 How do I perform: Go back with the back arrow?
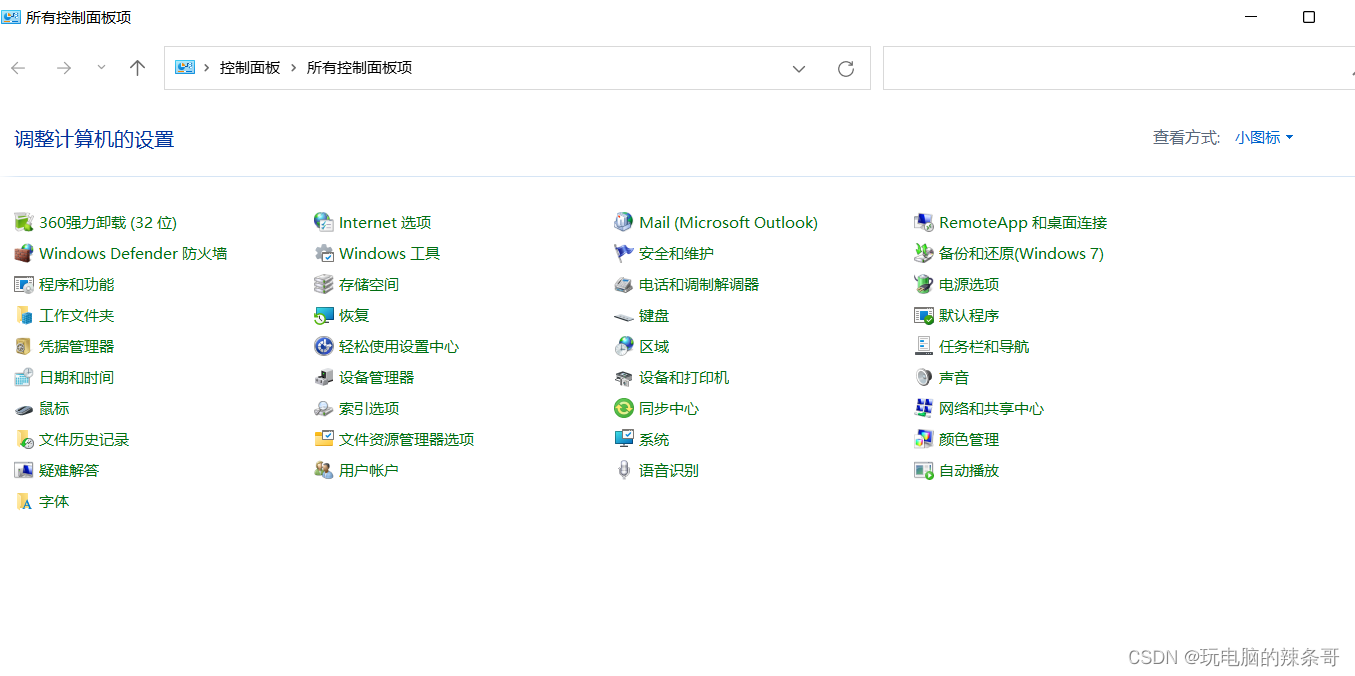(18, 68)
